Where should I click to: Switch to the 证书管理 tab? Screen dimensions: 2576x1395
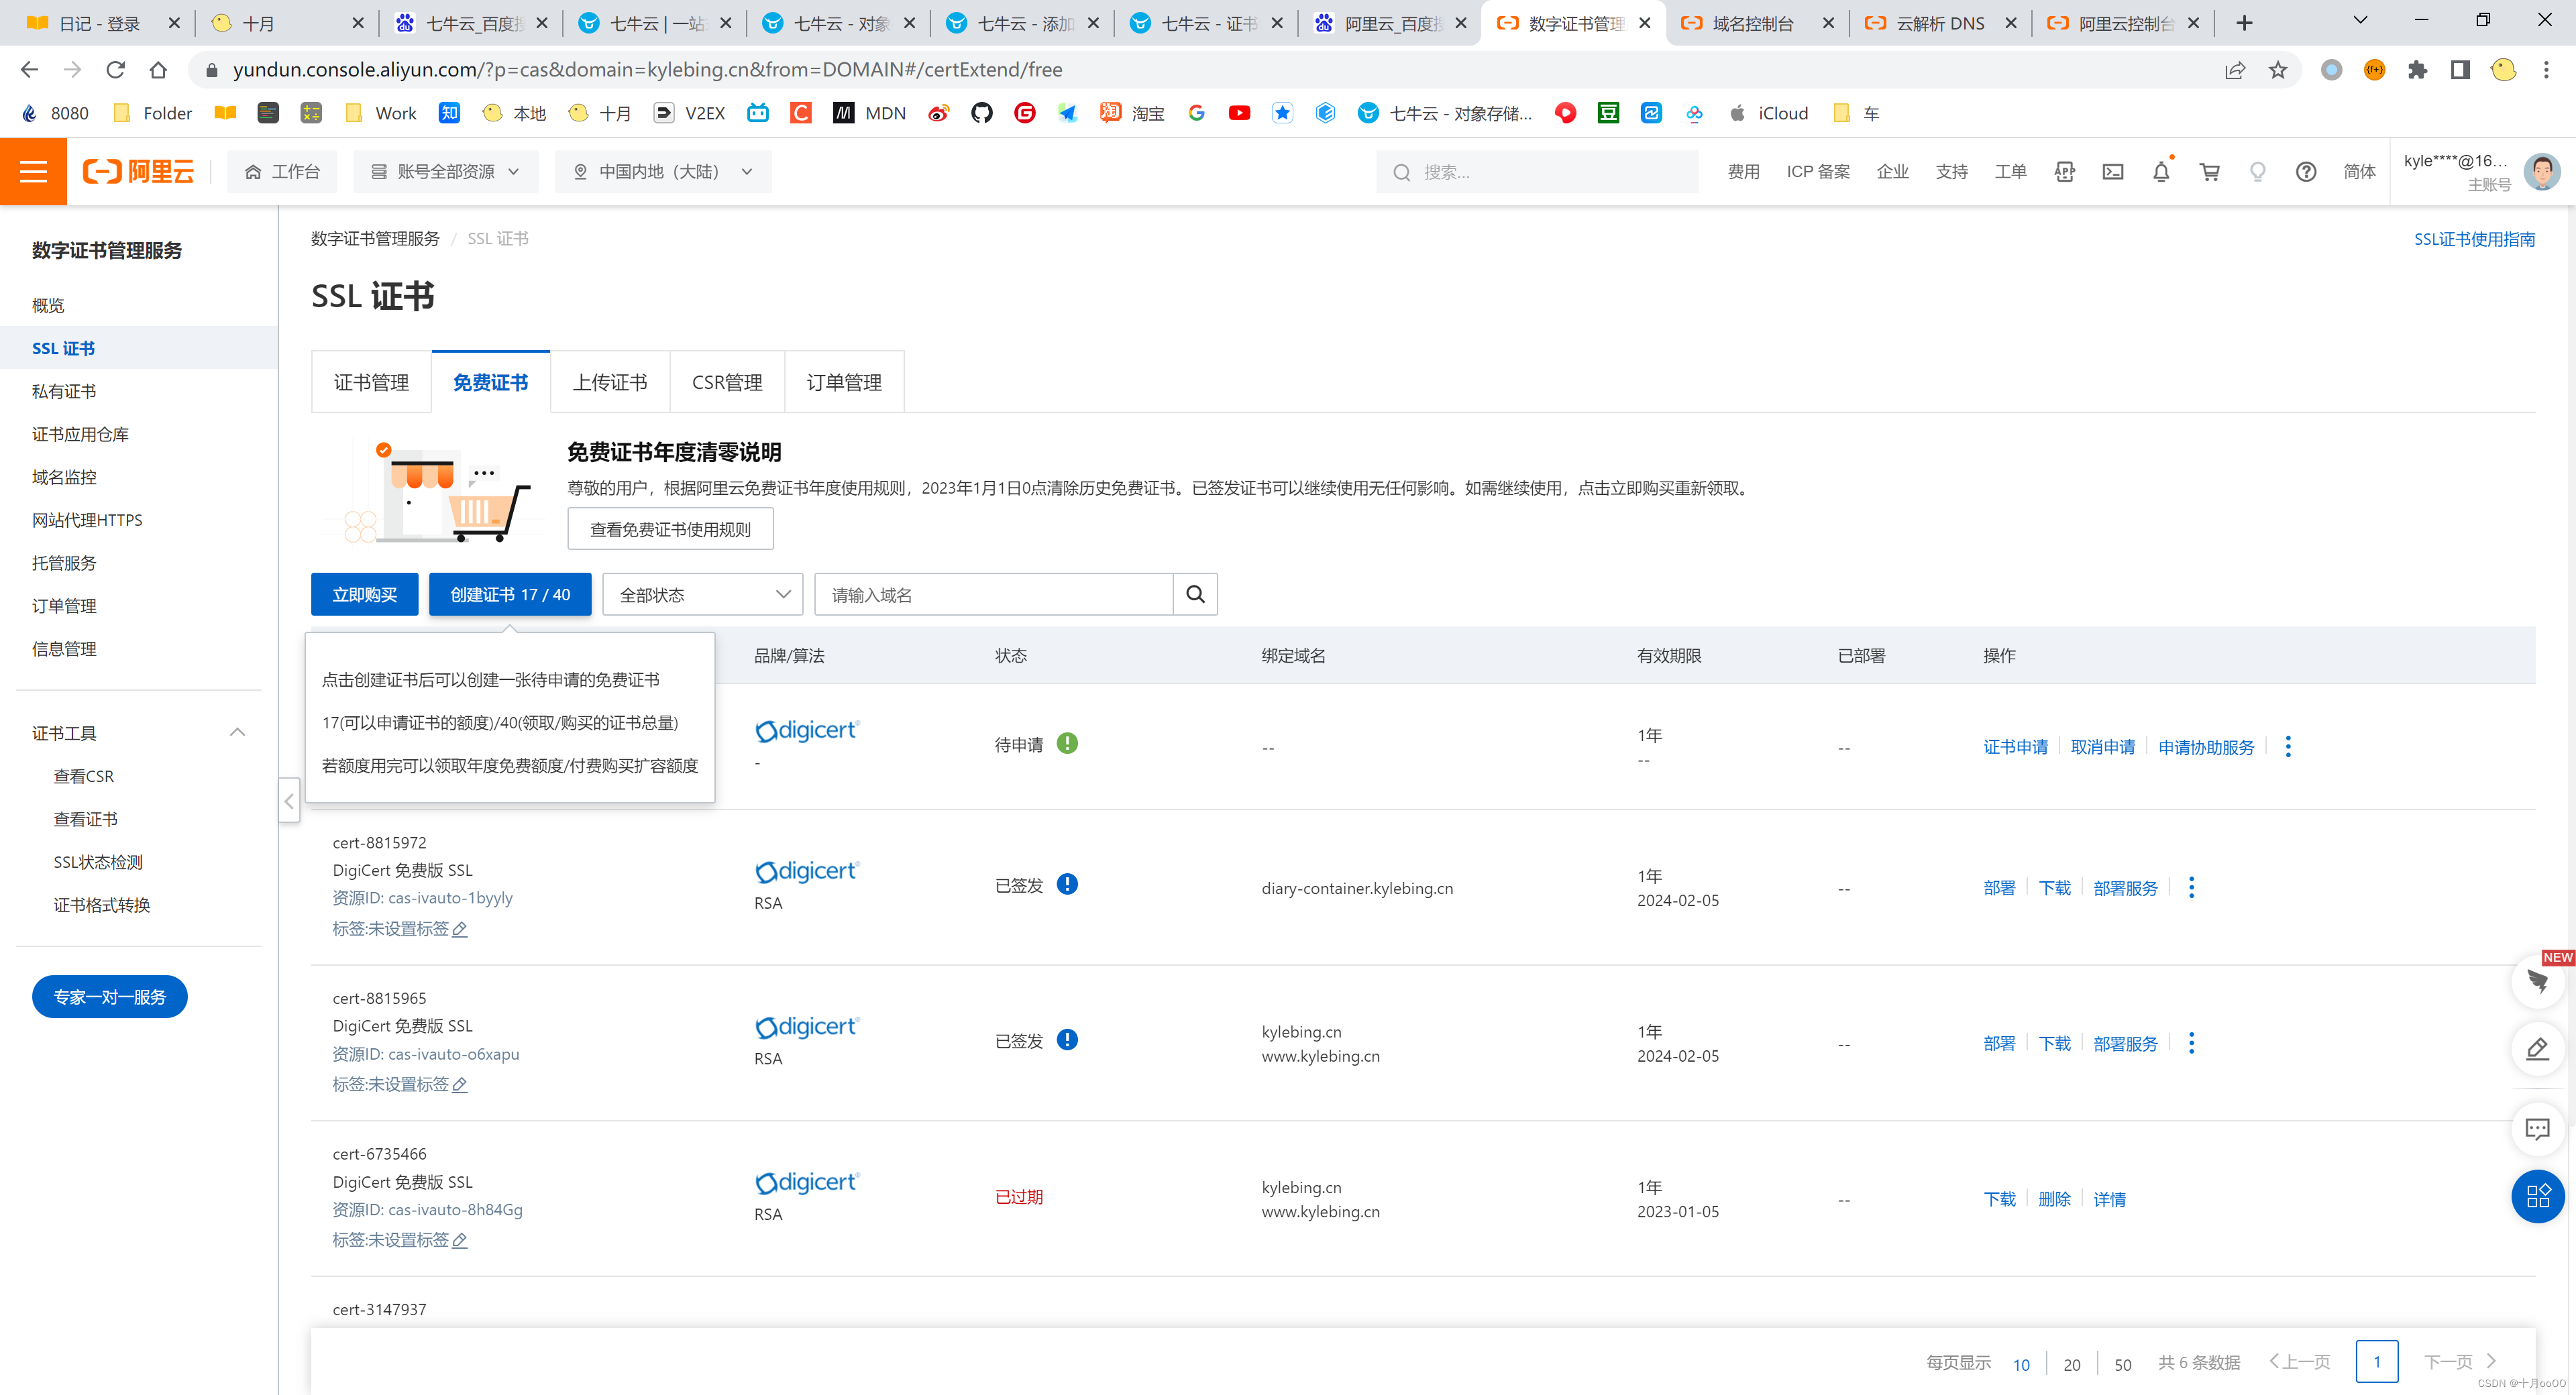point(371,383)
